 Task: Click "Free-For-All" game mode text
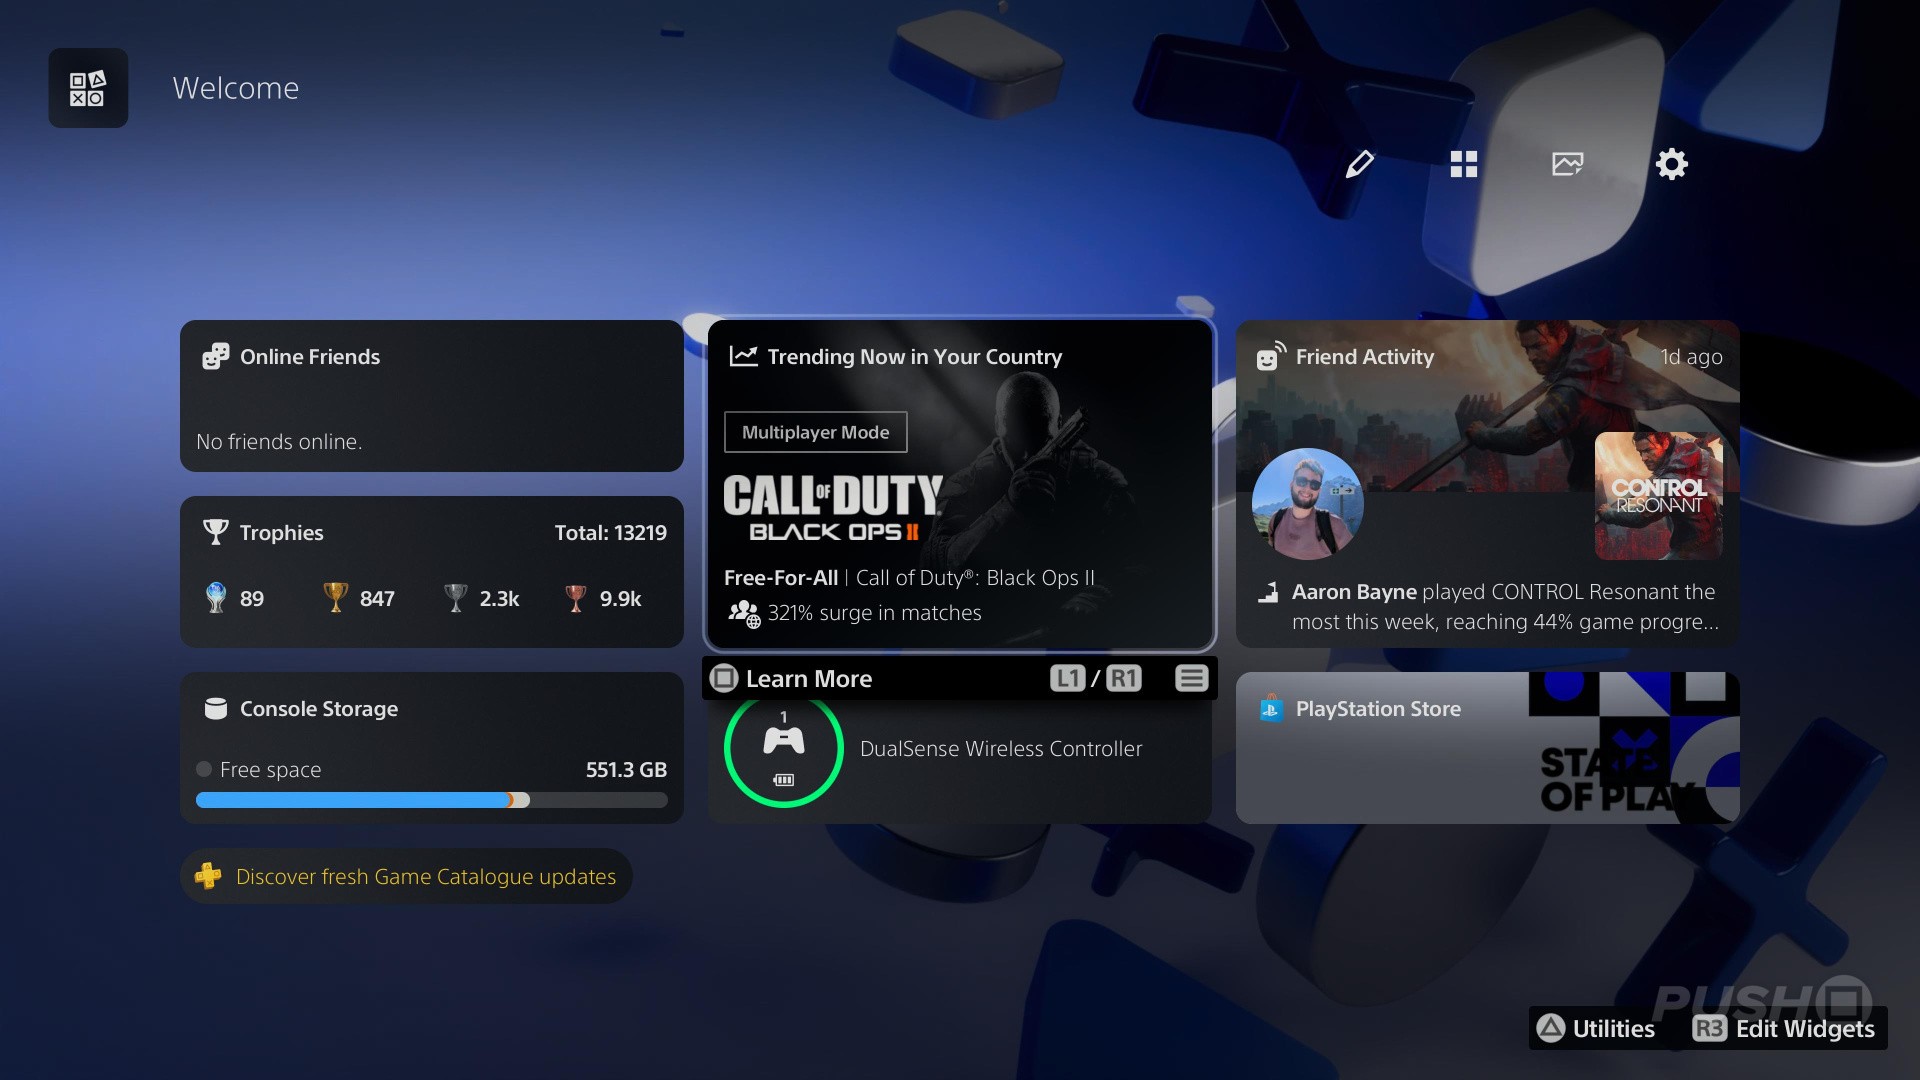tap(781, 578)
